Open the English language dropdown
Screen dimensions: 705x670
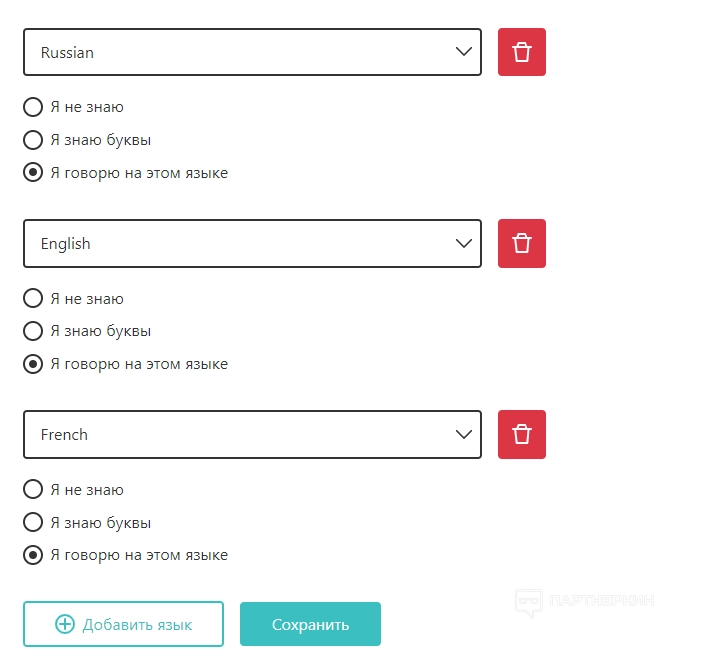tap(252, 243)
